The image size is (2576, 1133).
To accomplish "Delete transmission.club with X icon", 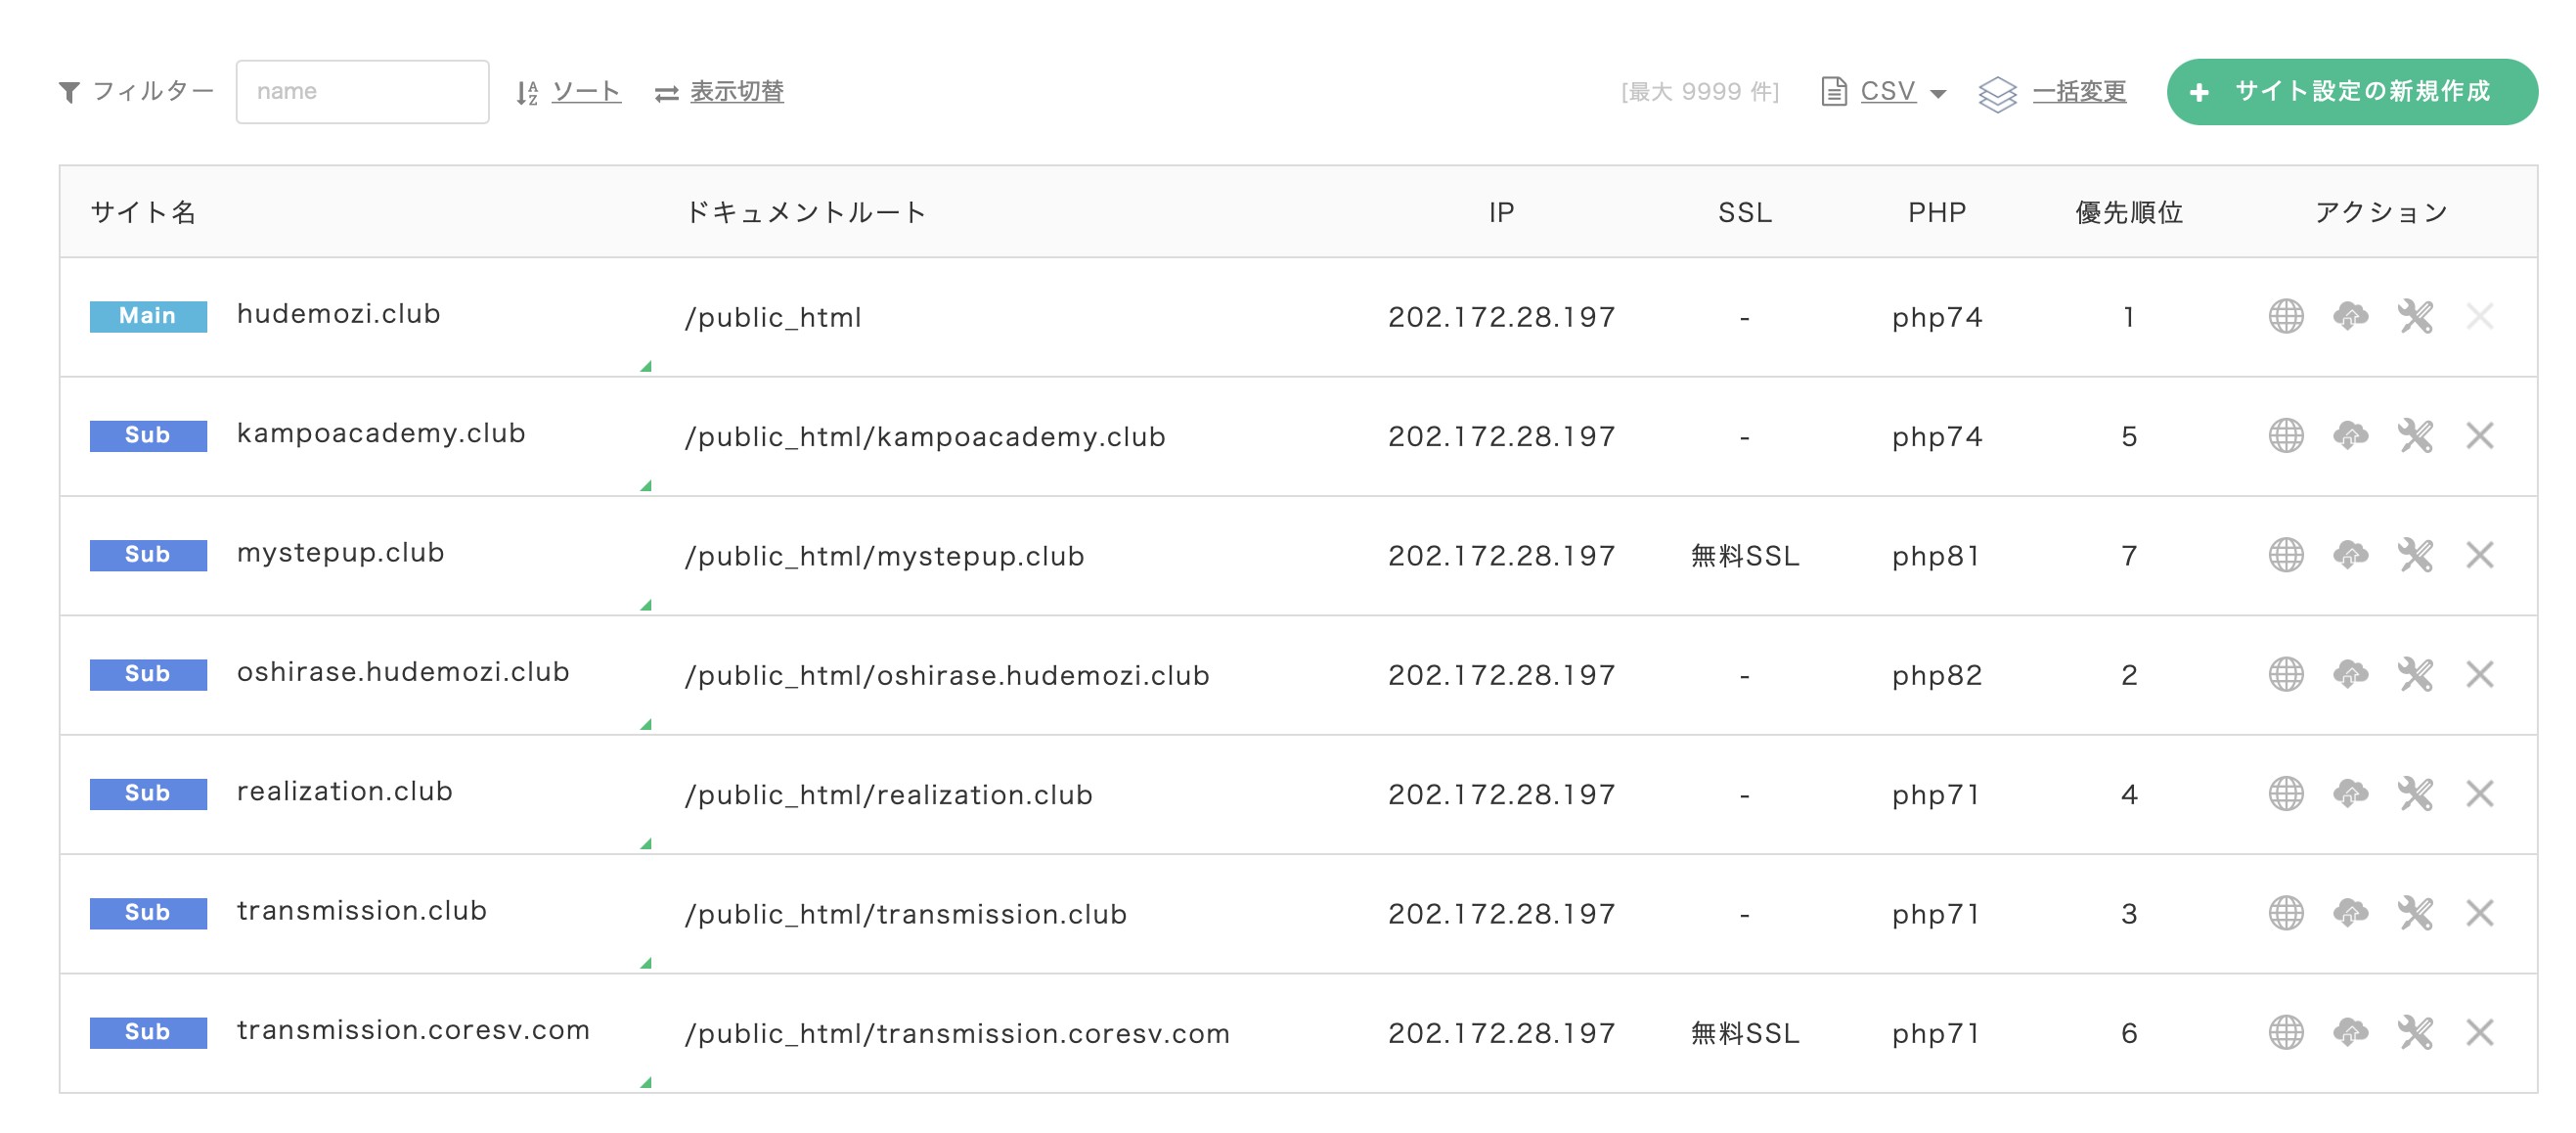I will click(2480, 913).
